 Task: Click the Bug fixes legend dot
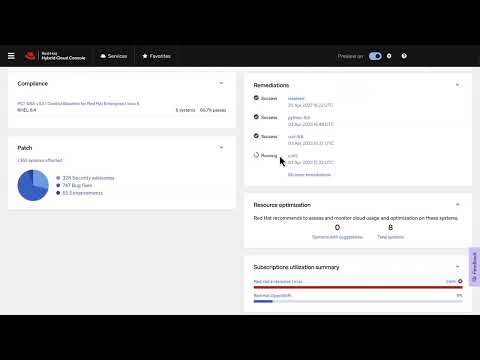(x=58, y=185)
